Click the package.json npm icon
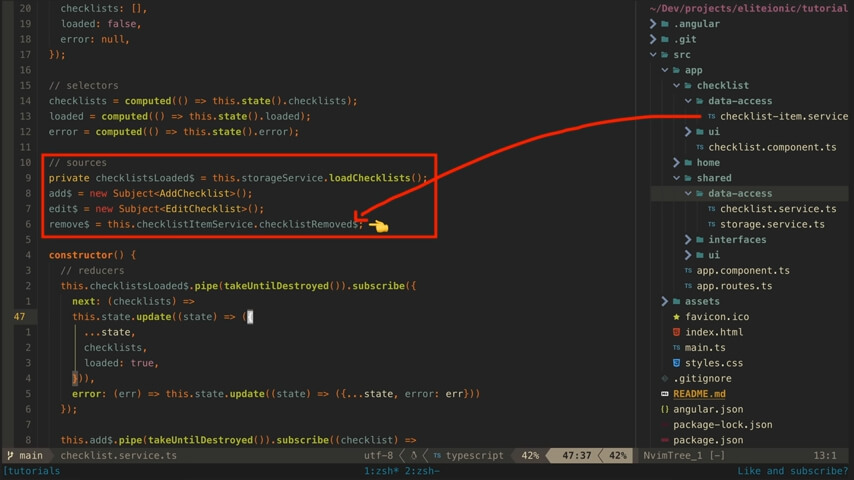 point(664,440)
